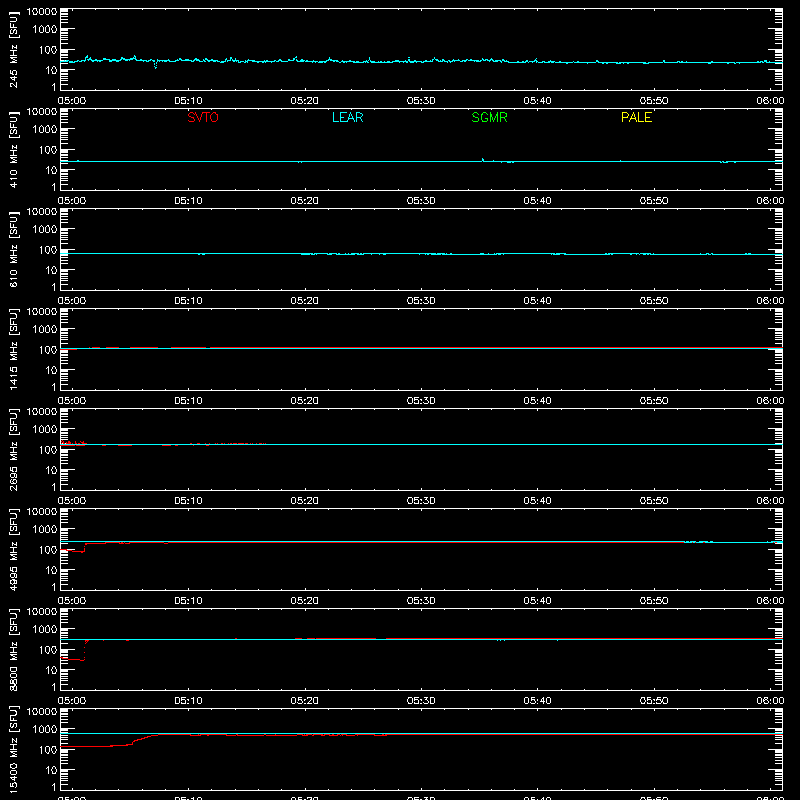Click 05:10 tick label of 245 MHz panel
This screenshot has width=800, height=800.
188,101
